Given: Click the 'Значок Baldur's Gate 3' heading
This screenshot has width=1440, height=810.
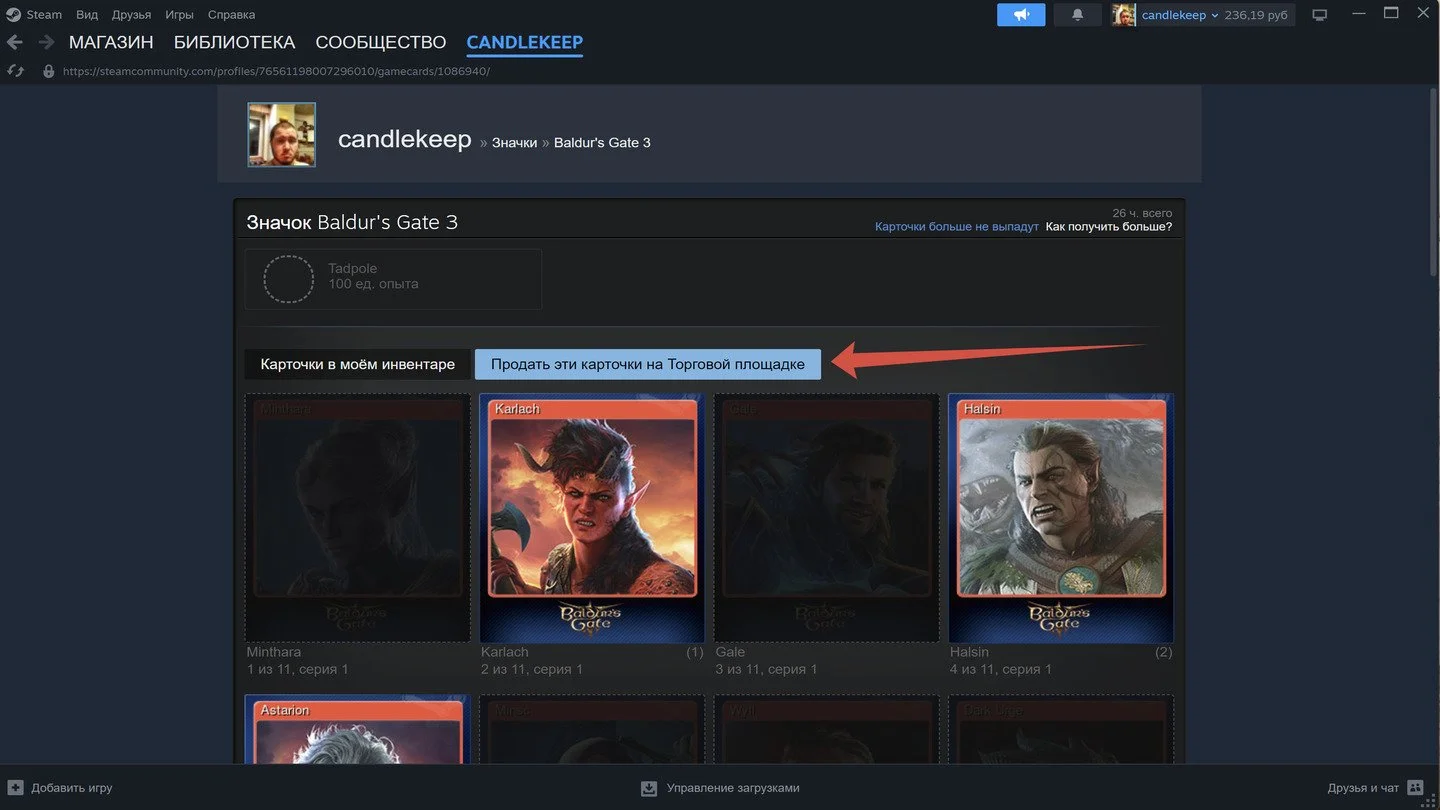Looking at the screenshot, I should point(352,222).
